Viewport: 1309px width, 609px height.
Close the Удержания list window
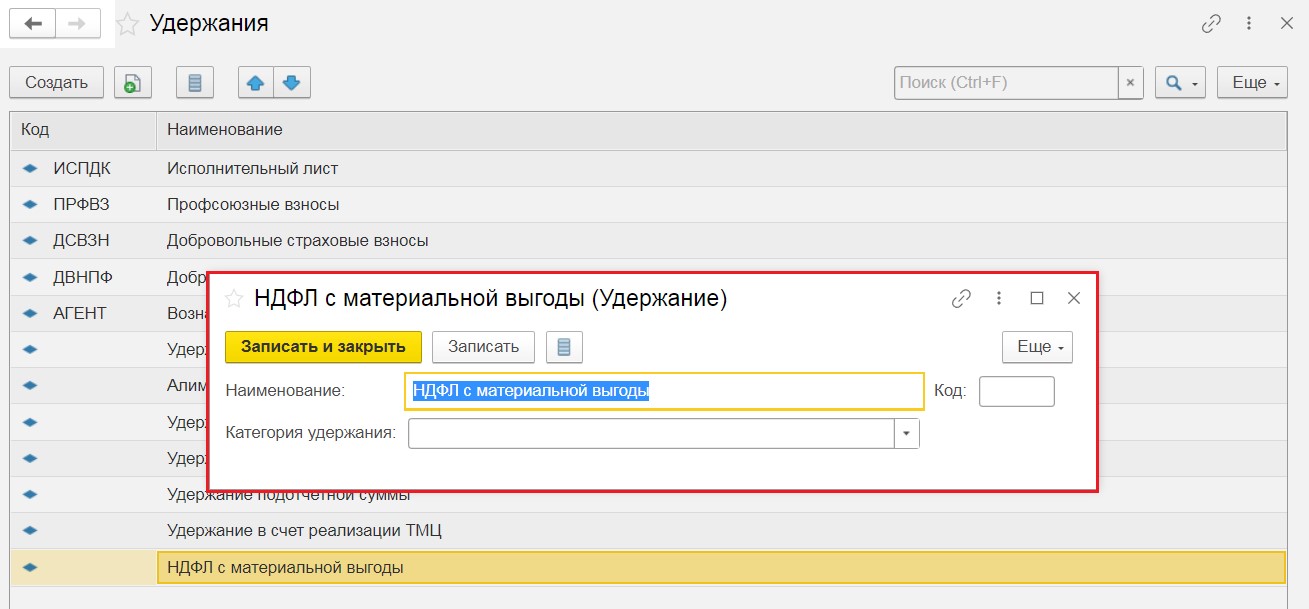(1287, 24)
